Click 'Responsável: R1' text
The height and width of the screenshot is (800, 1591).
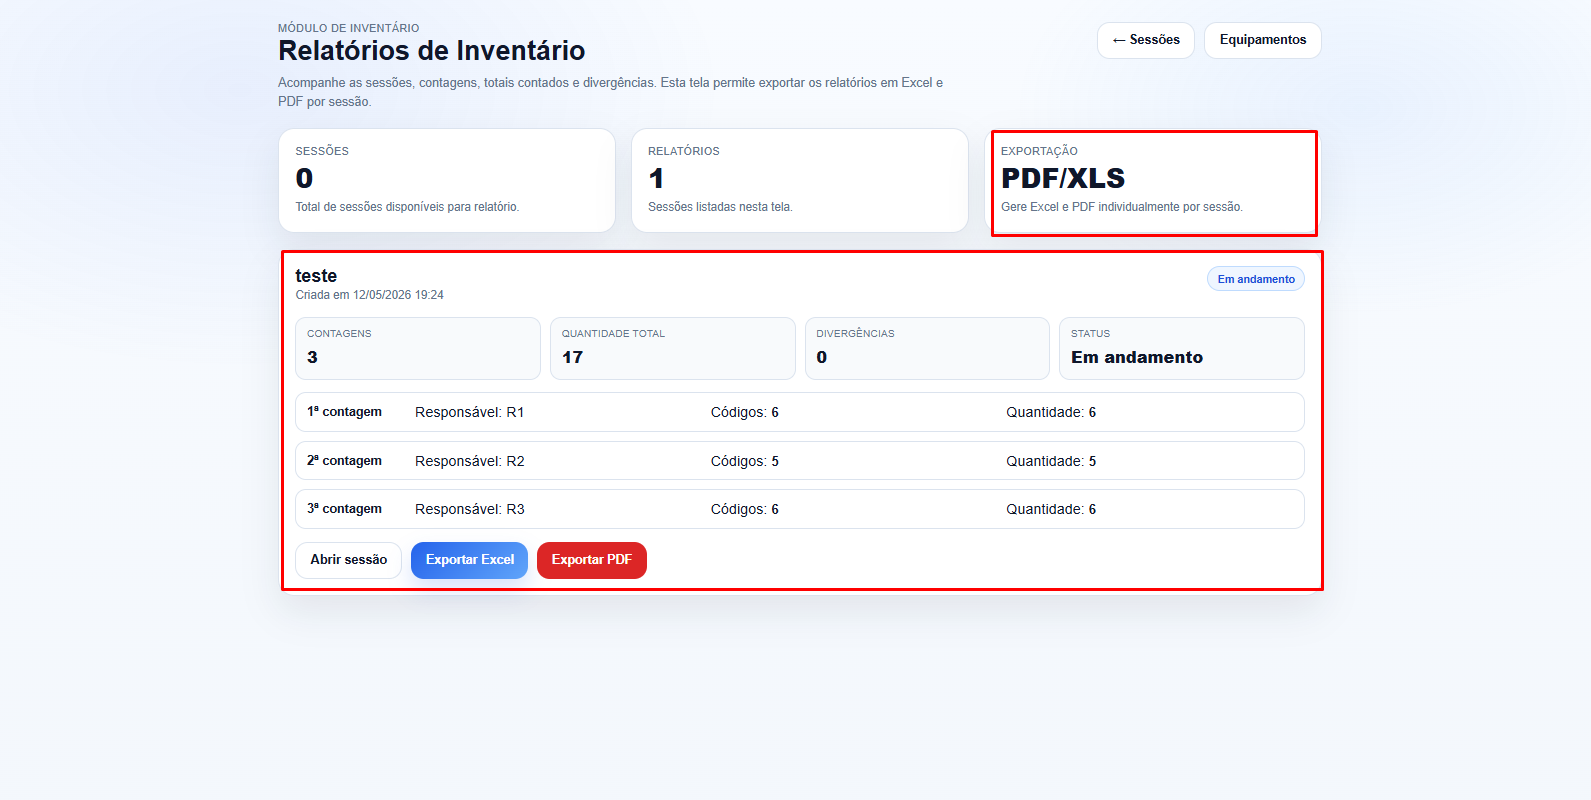pyautogui.click(x=469, y=412)
